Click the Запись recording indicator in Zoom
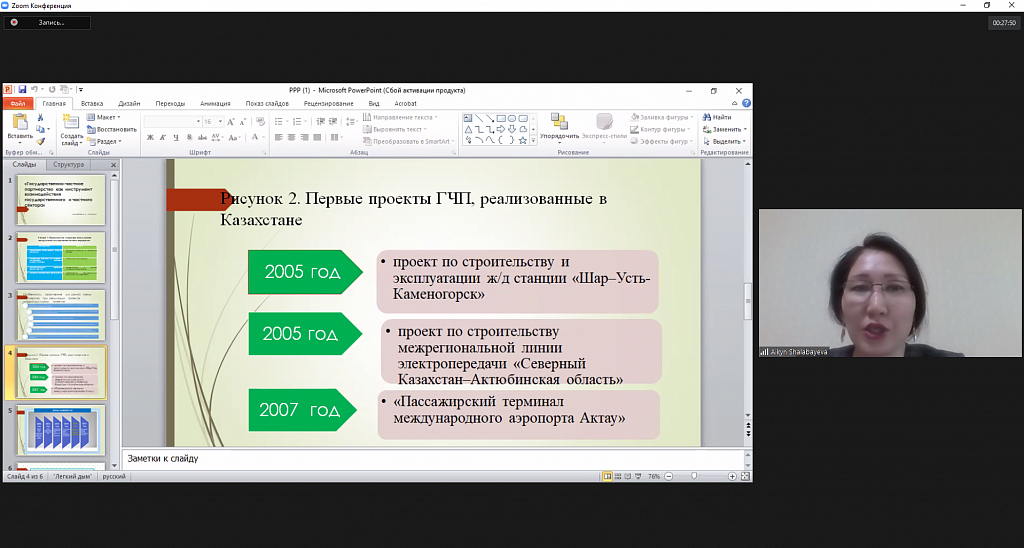Image resolution: width=1024 pixels, height=548 pixels. (47, 22)
